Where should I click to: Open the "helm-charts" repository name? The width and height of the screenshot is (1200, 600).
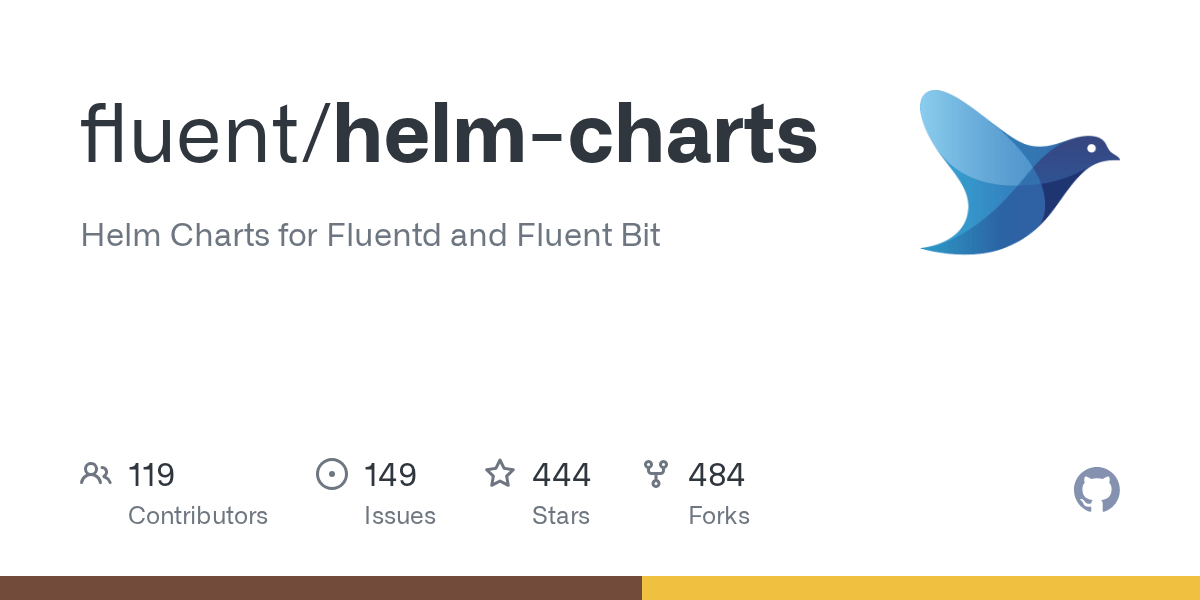pyautogui.click(x=576, y=136)
